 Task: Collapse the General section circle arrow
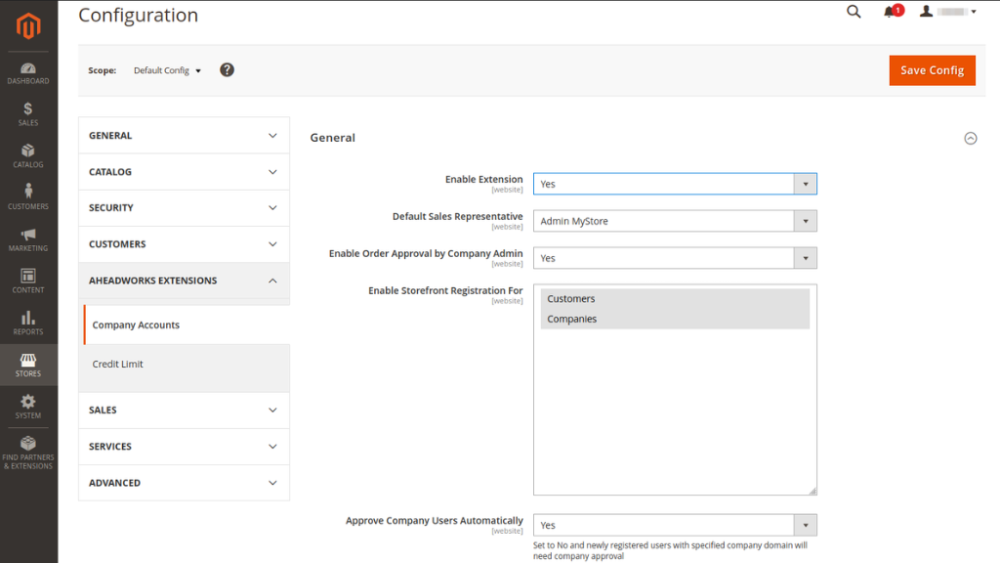[970, 138]
